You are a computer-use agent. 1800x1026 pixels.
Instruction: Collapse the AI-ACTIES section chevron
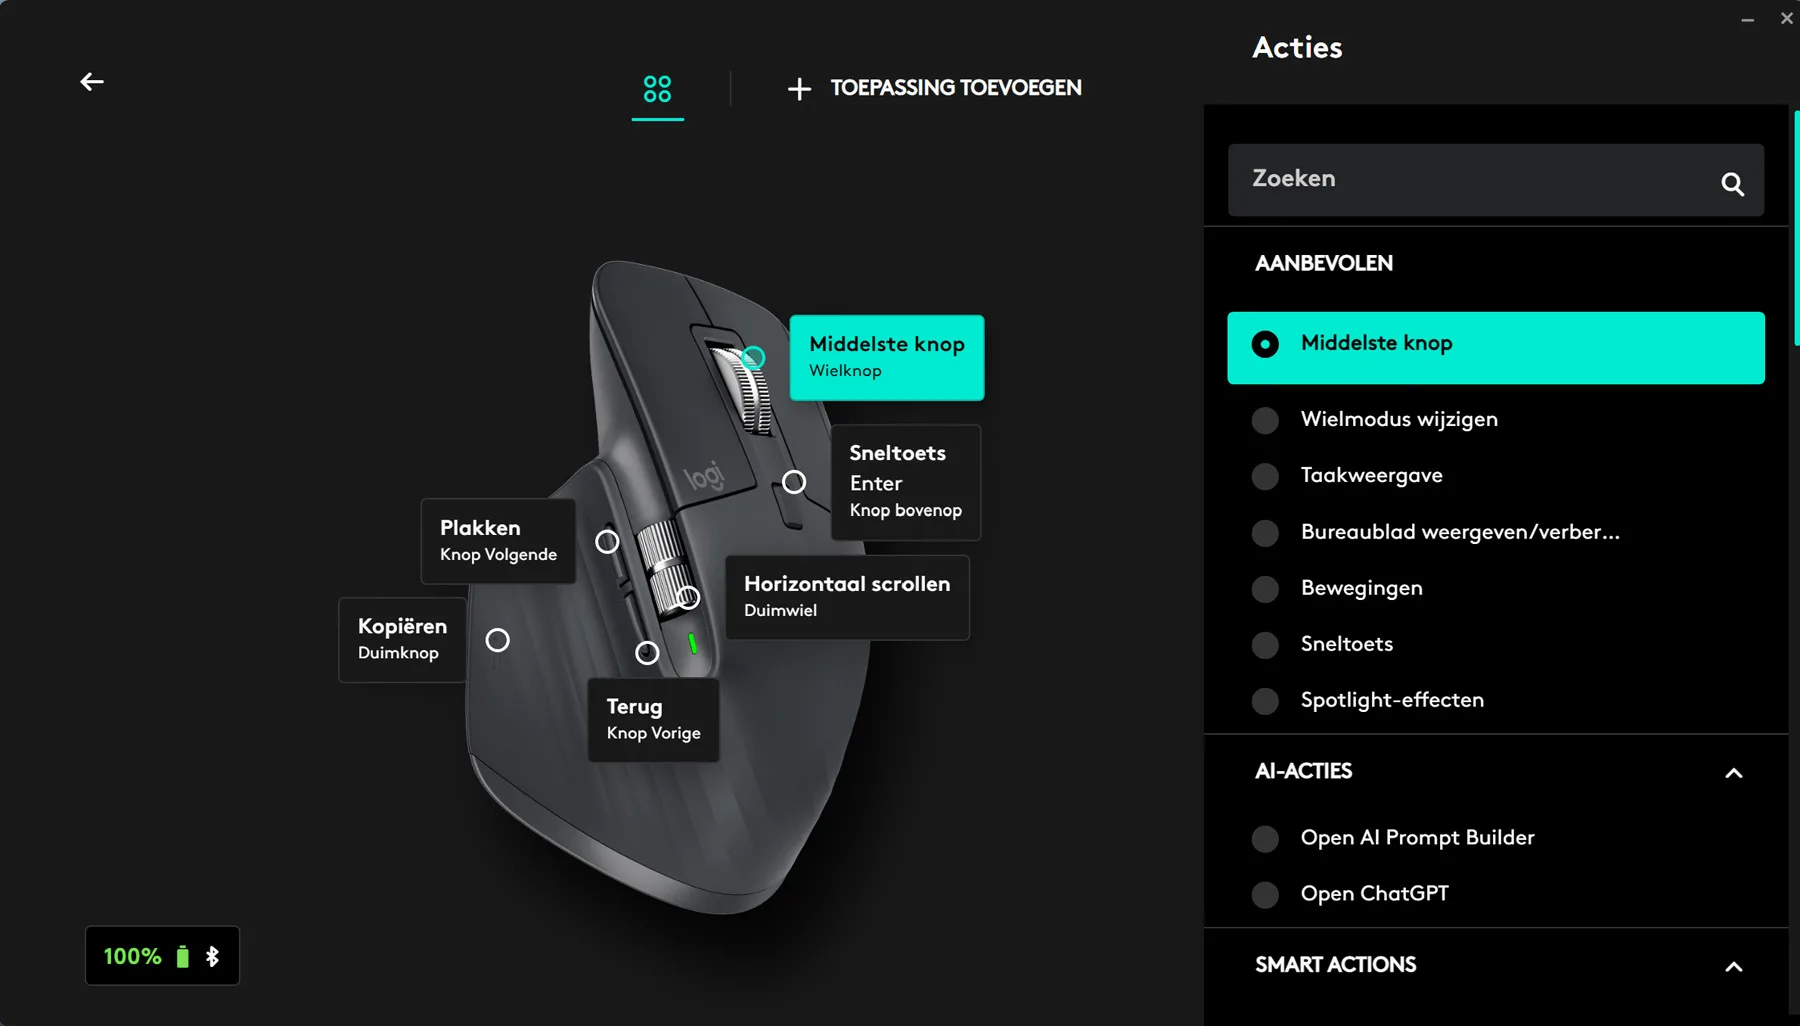(x=1734, y=773)
